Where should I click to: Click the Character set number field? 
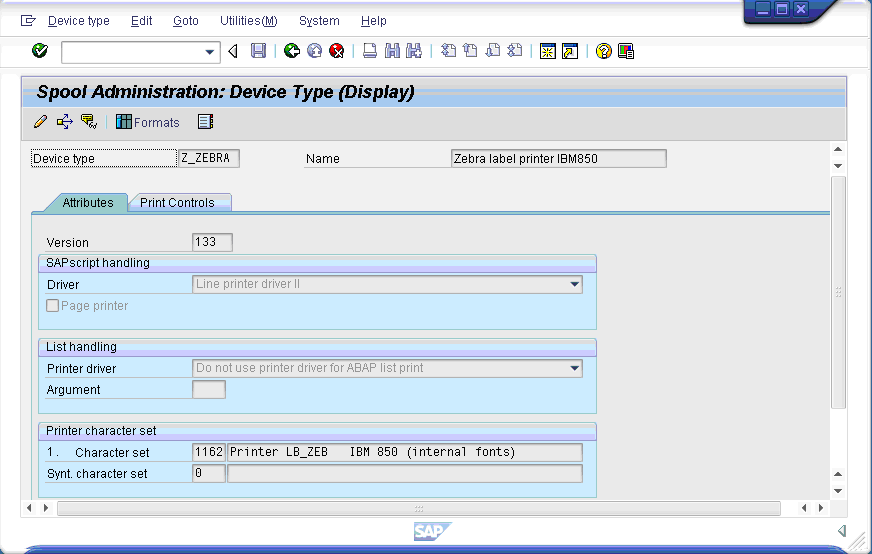208,452
